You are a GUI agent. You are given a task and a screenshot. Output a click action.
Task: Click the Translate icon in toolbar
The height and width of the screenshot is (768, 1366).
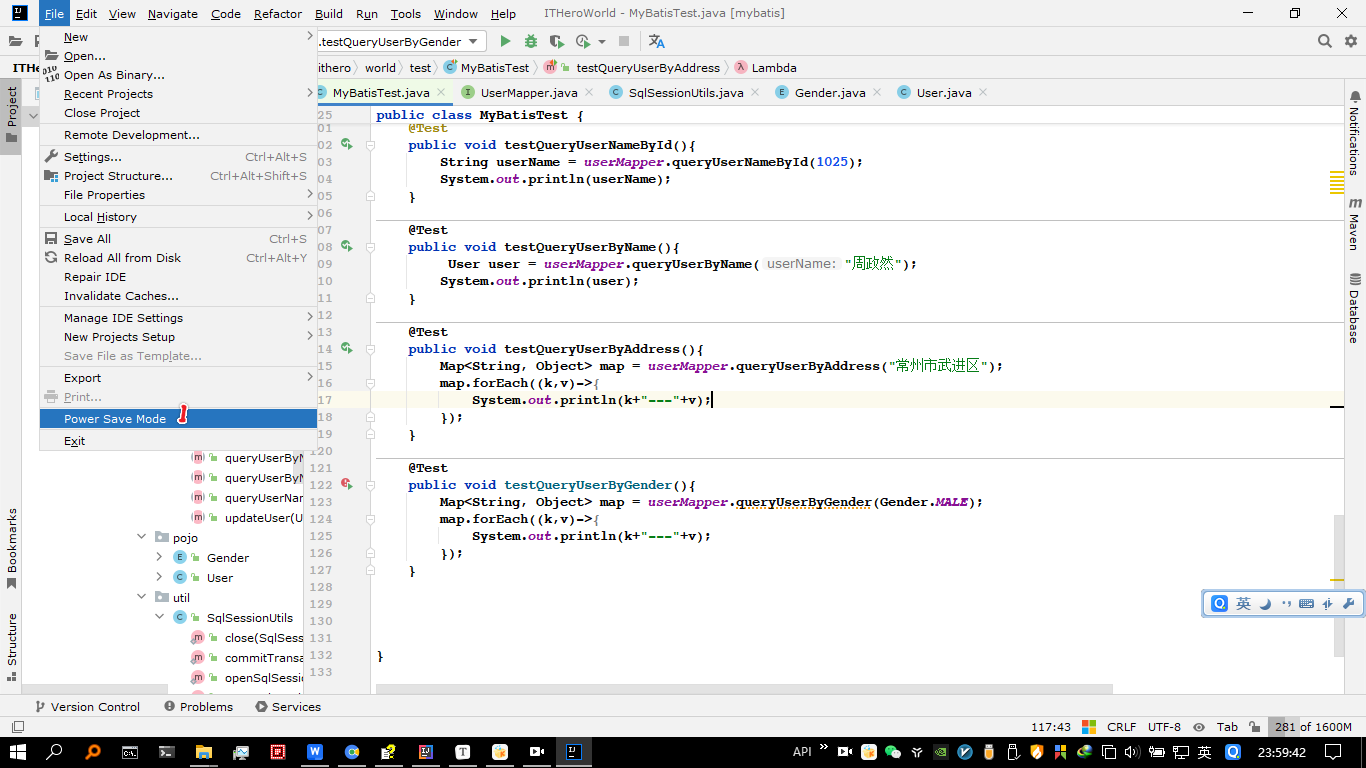tap(656, 41)
